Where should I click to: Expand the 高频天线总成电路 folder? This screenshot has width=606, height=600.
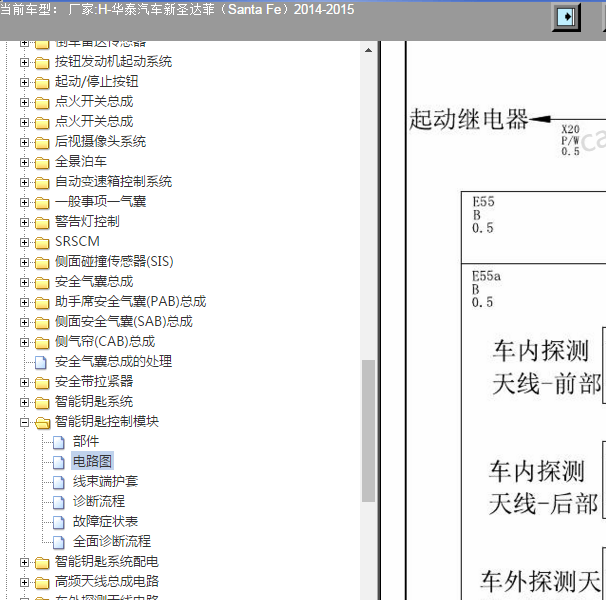coord(24,583)
